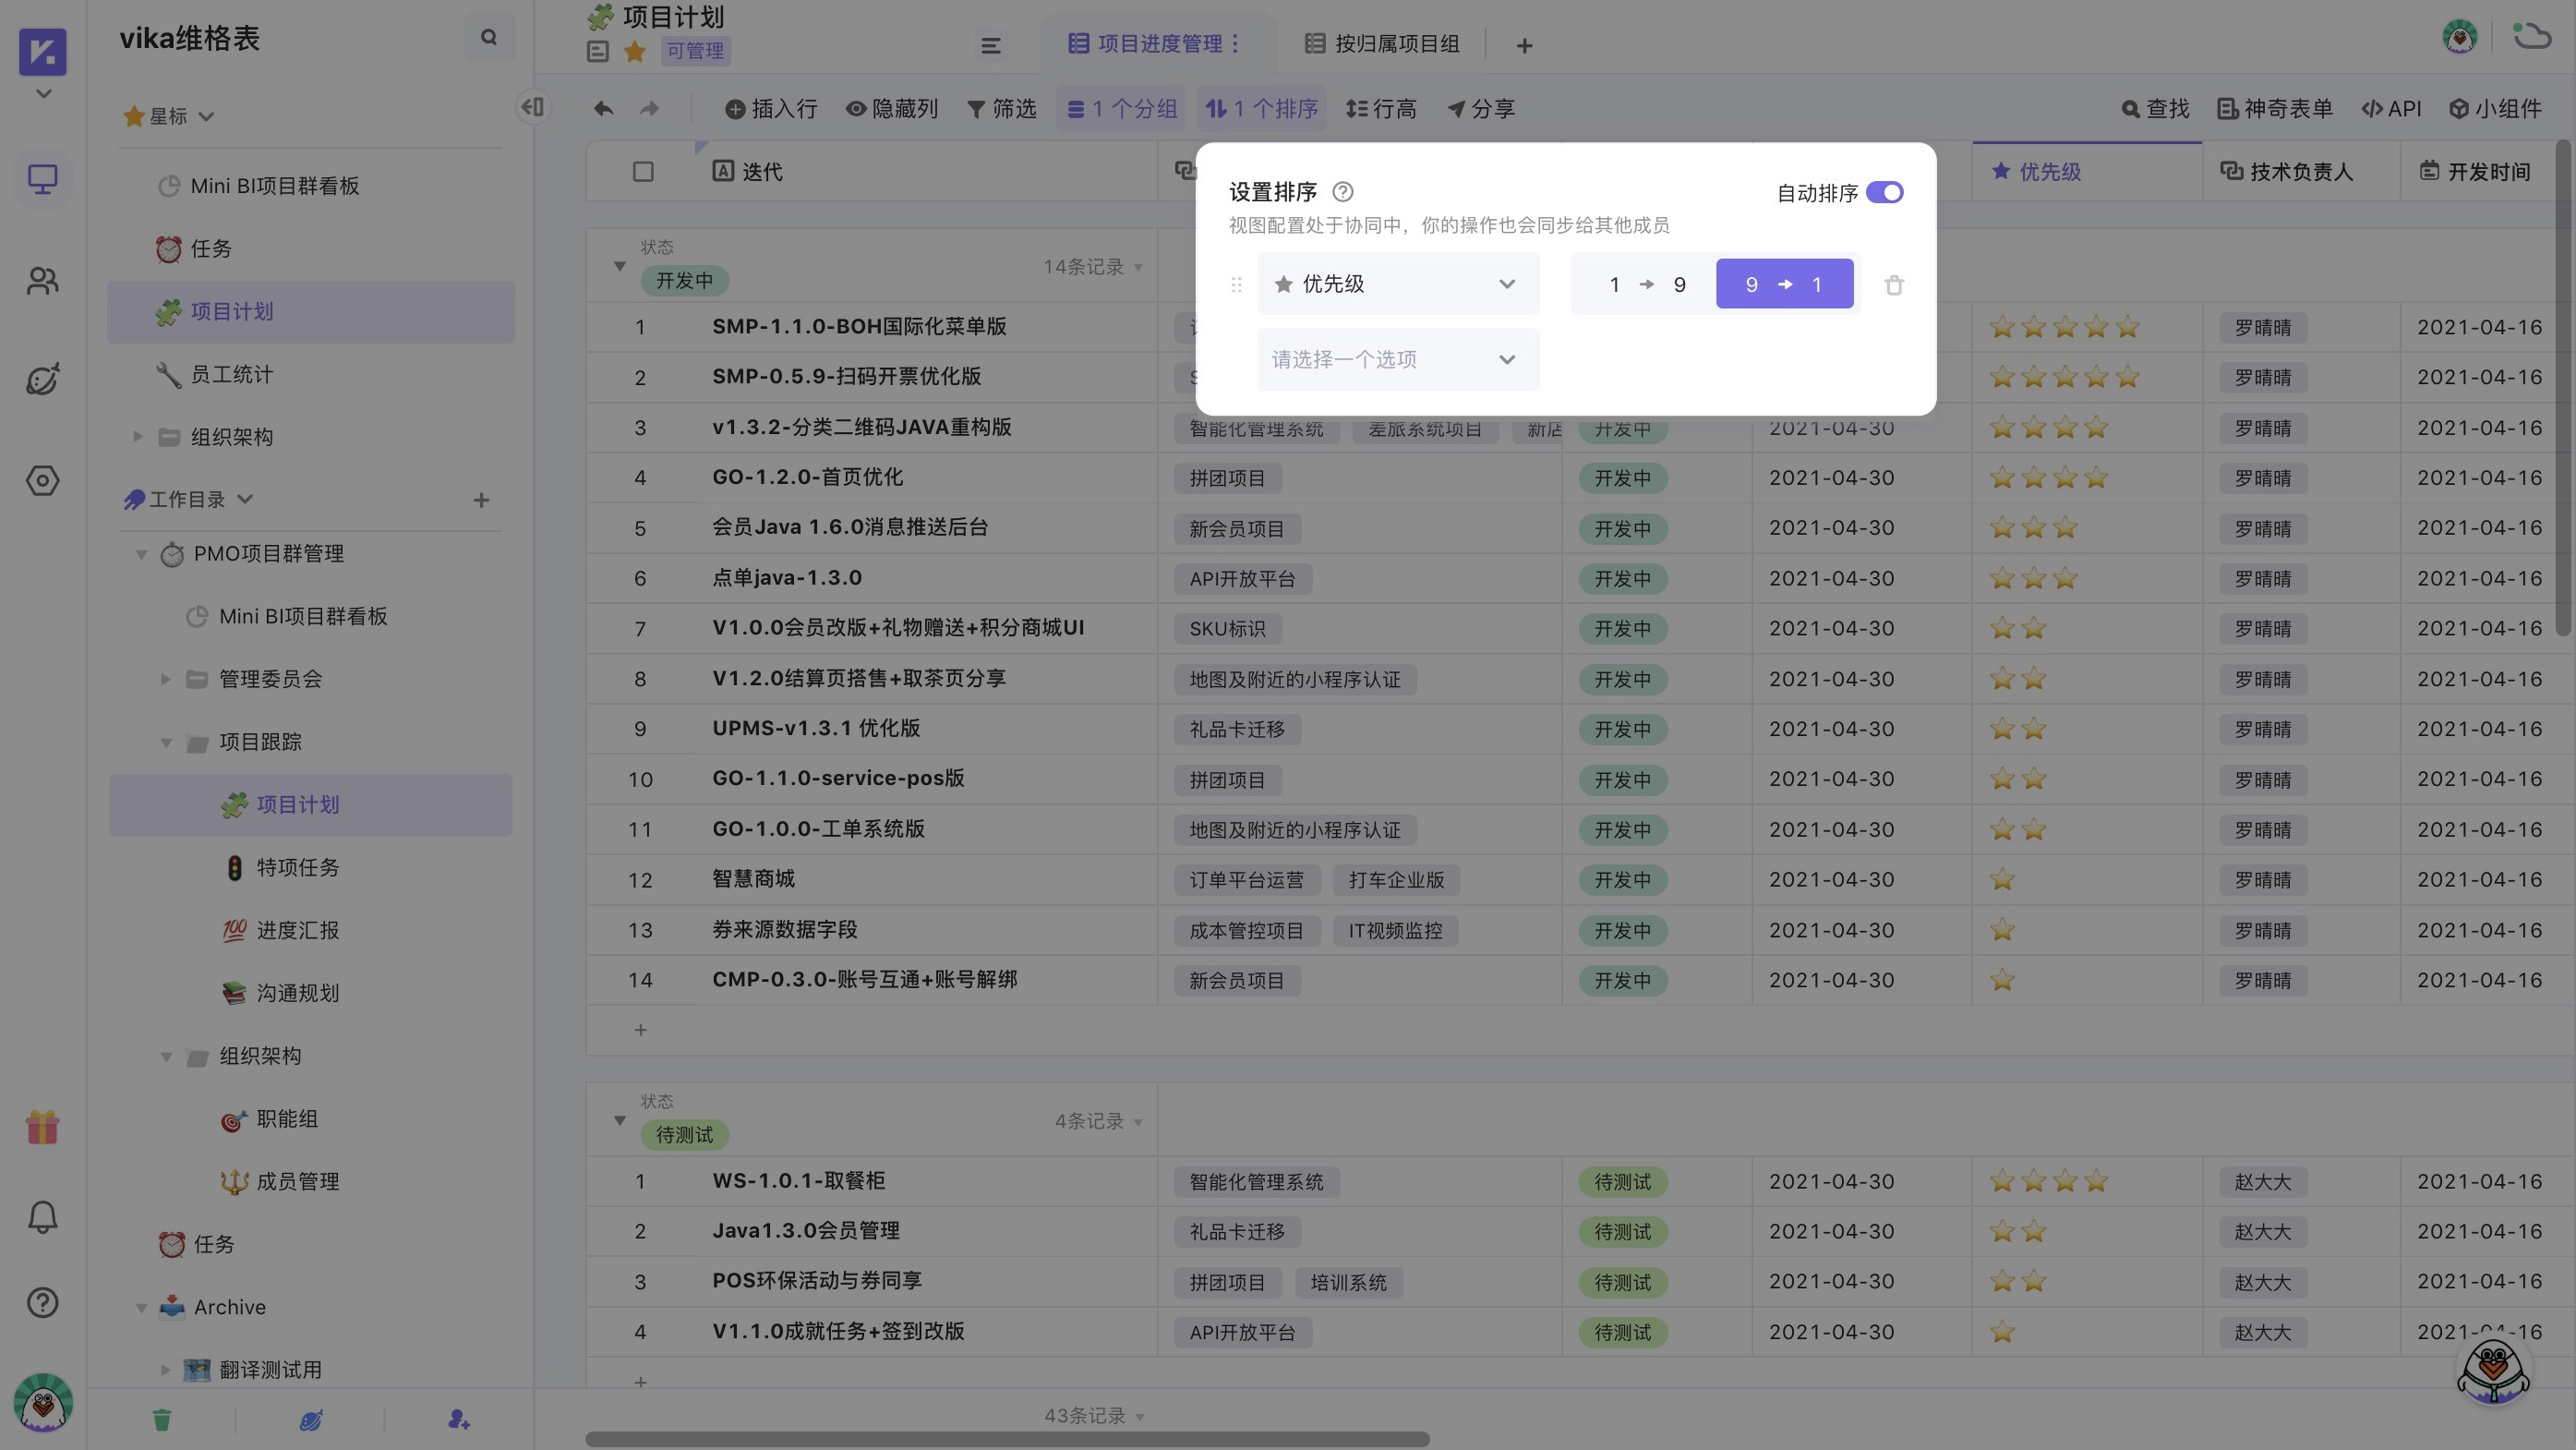Open the template center icon in sidebar
Viewport: 2576px width, 1450px height.
42,380
